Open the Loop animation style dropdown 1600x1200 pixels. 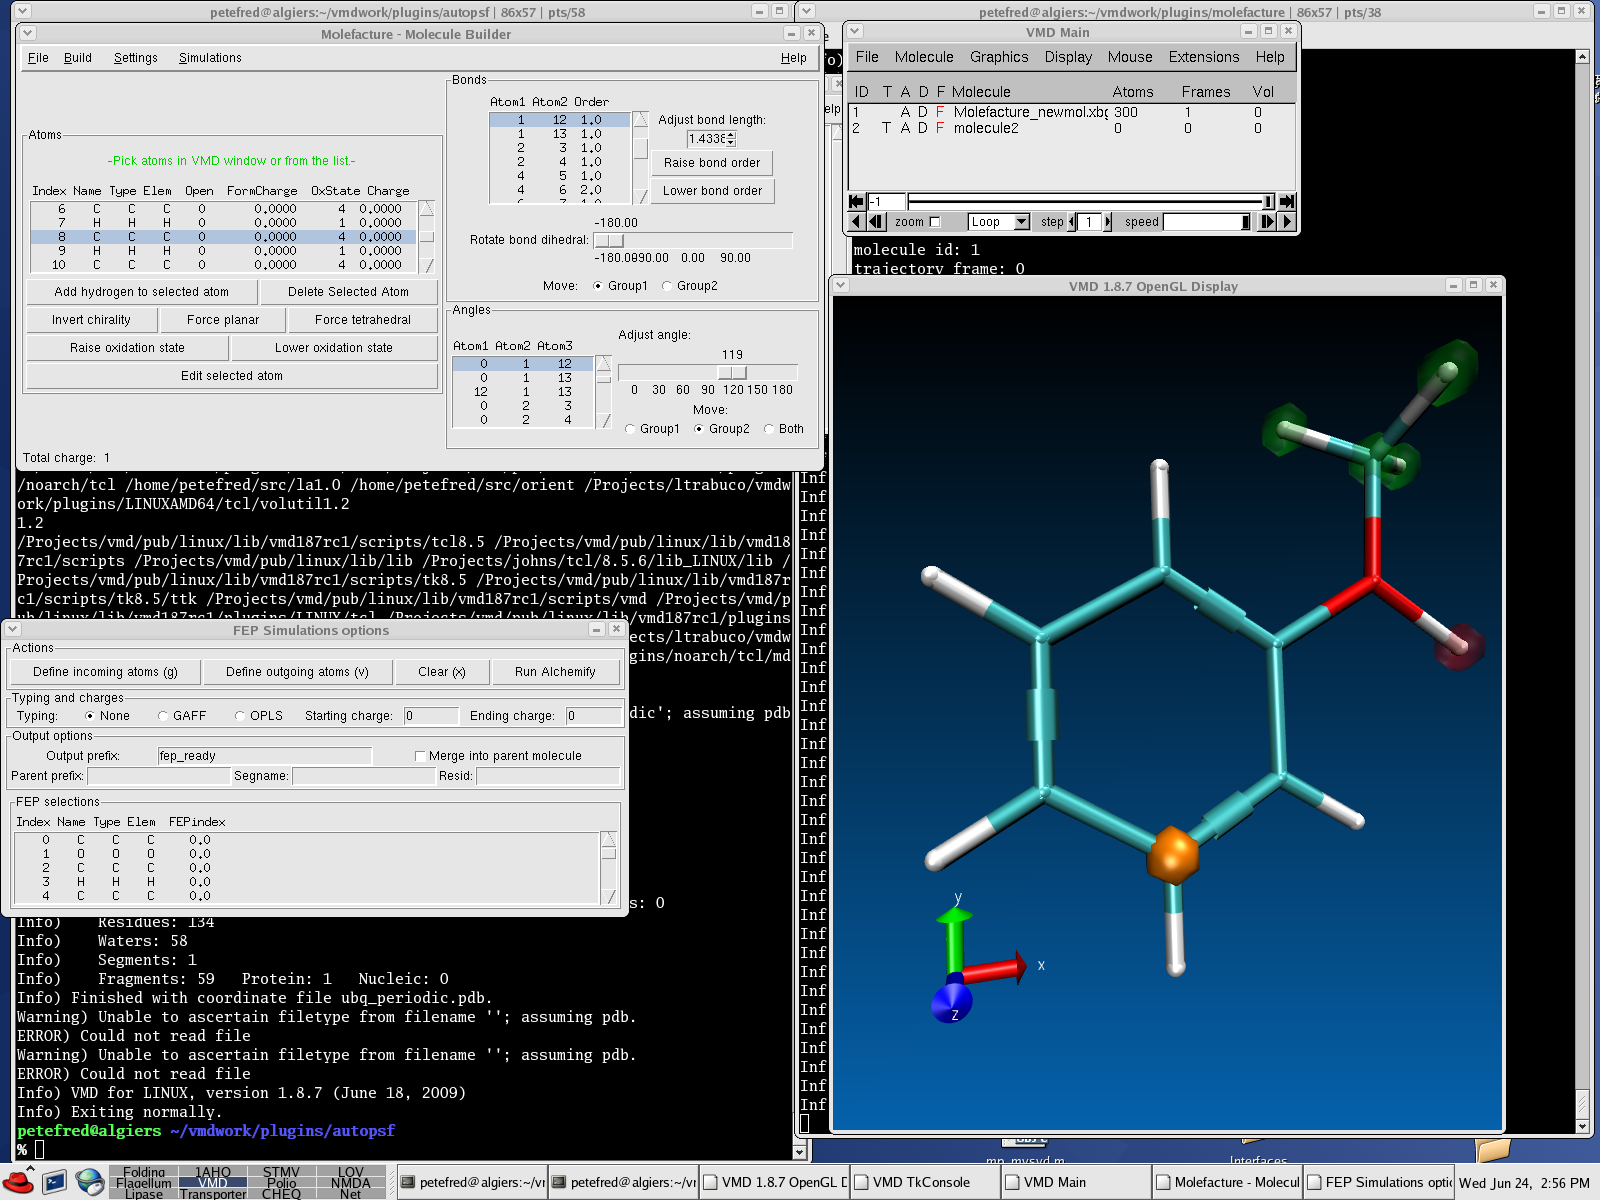click(x=1021, y=222)
